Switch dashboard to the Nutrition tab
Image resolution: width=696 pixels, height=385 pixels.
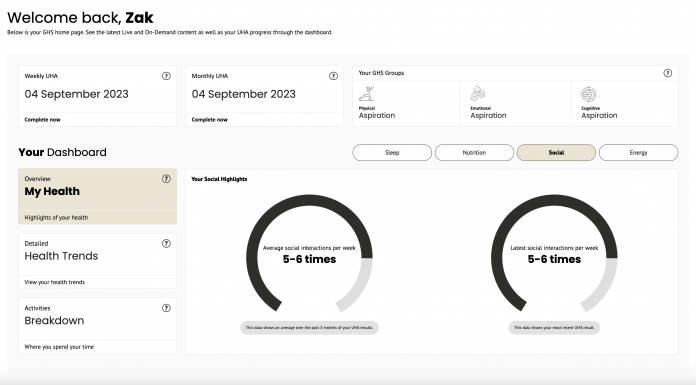(x=474, y=152)
